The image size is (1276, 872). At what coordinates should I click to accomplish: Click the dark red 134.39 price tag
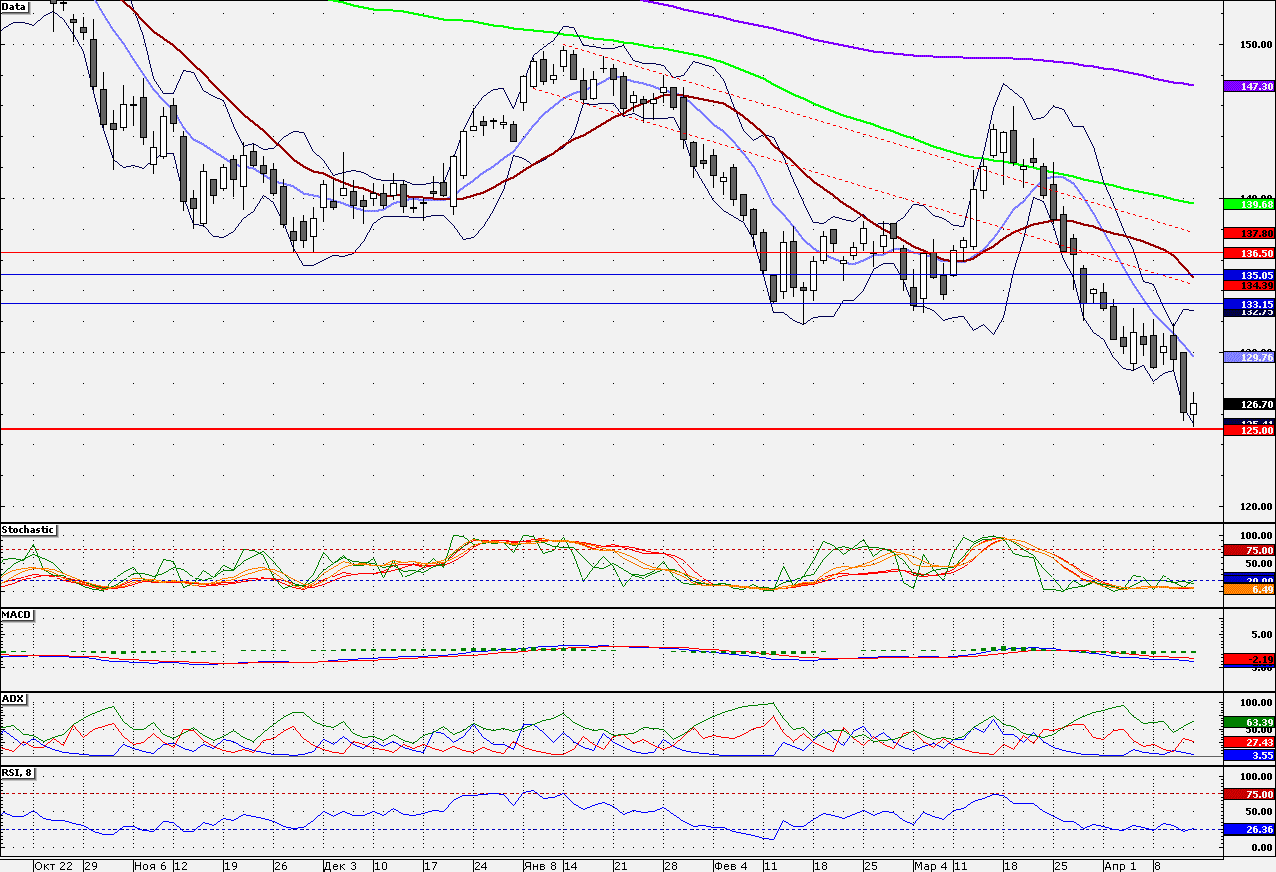pyautogui.click(x=1249, y=286)
